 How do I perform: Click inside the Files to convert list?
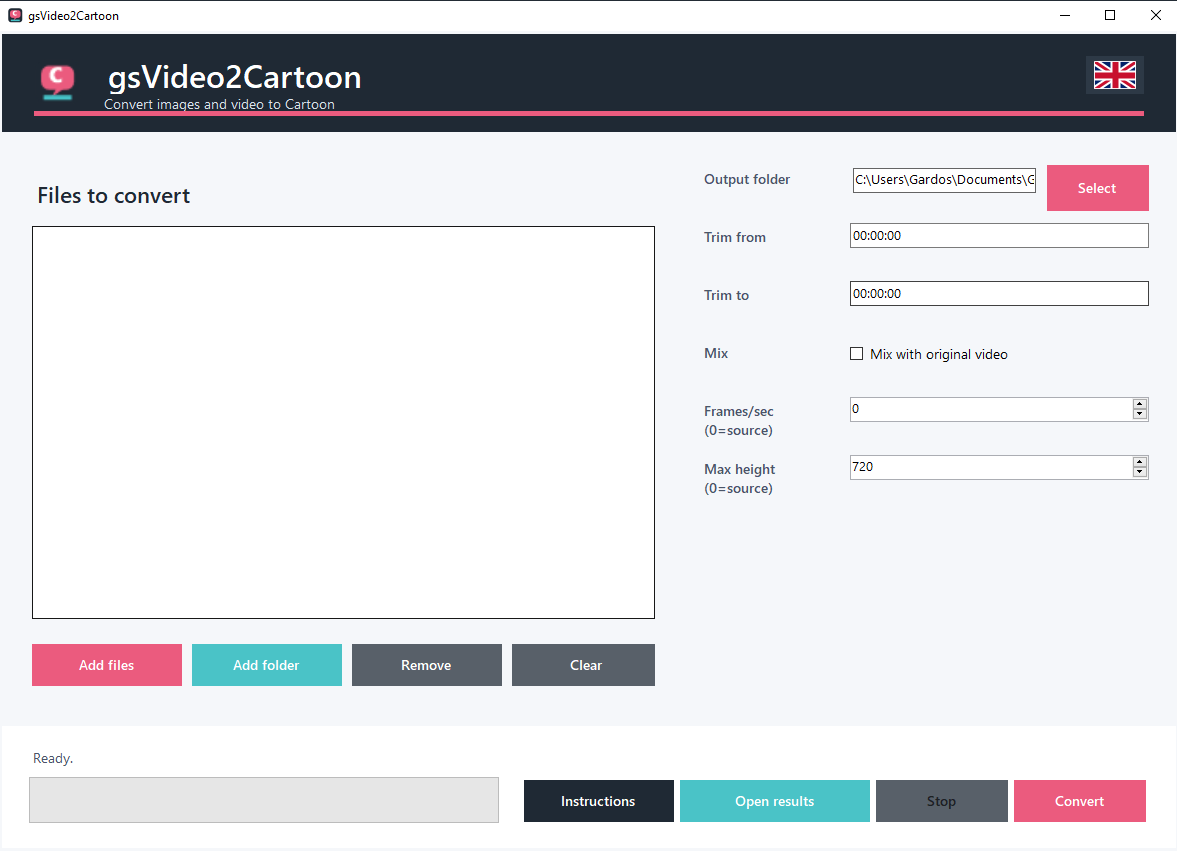pyautogui.click(x=343, y=422)
